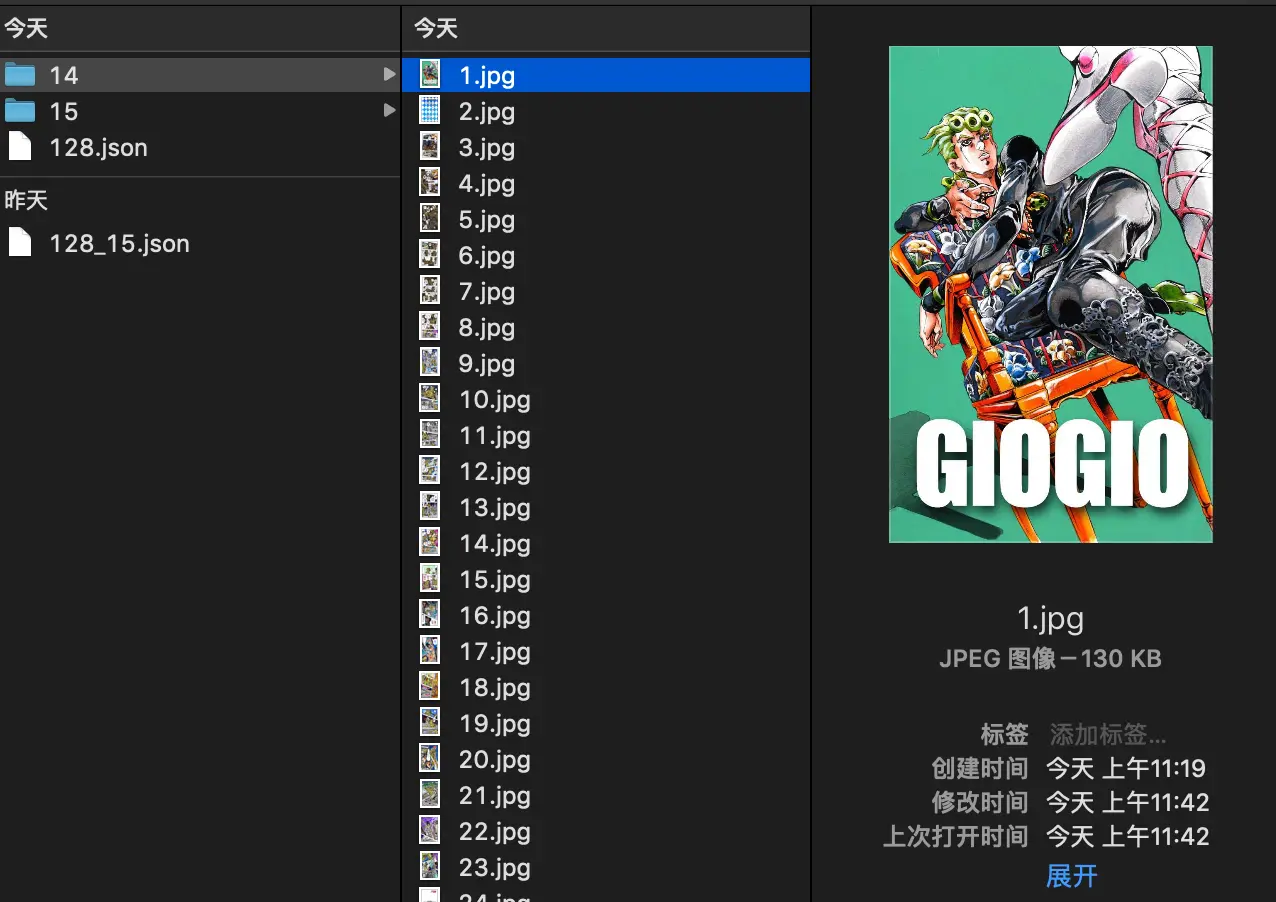Viewport: 1276px width, 902px height.
Task: Click the thumbnail icon of 19.jpg
Action: [429, 722]
